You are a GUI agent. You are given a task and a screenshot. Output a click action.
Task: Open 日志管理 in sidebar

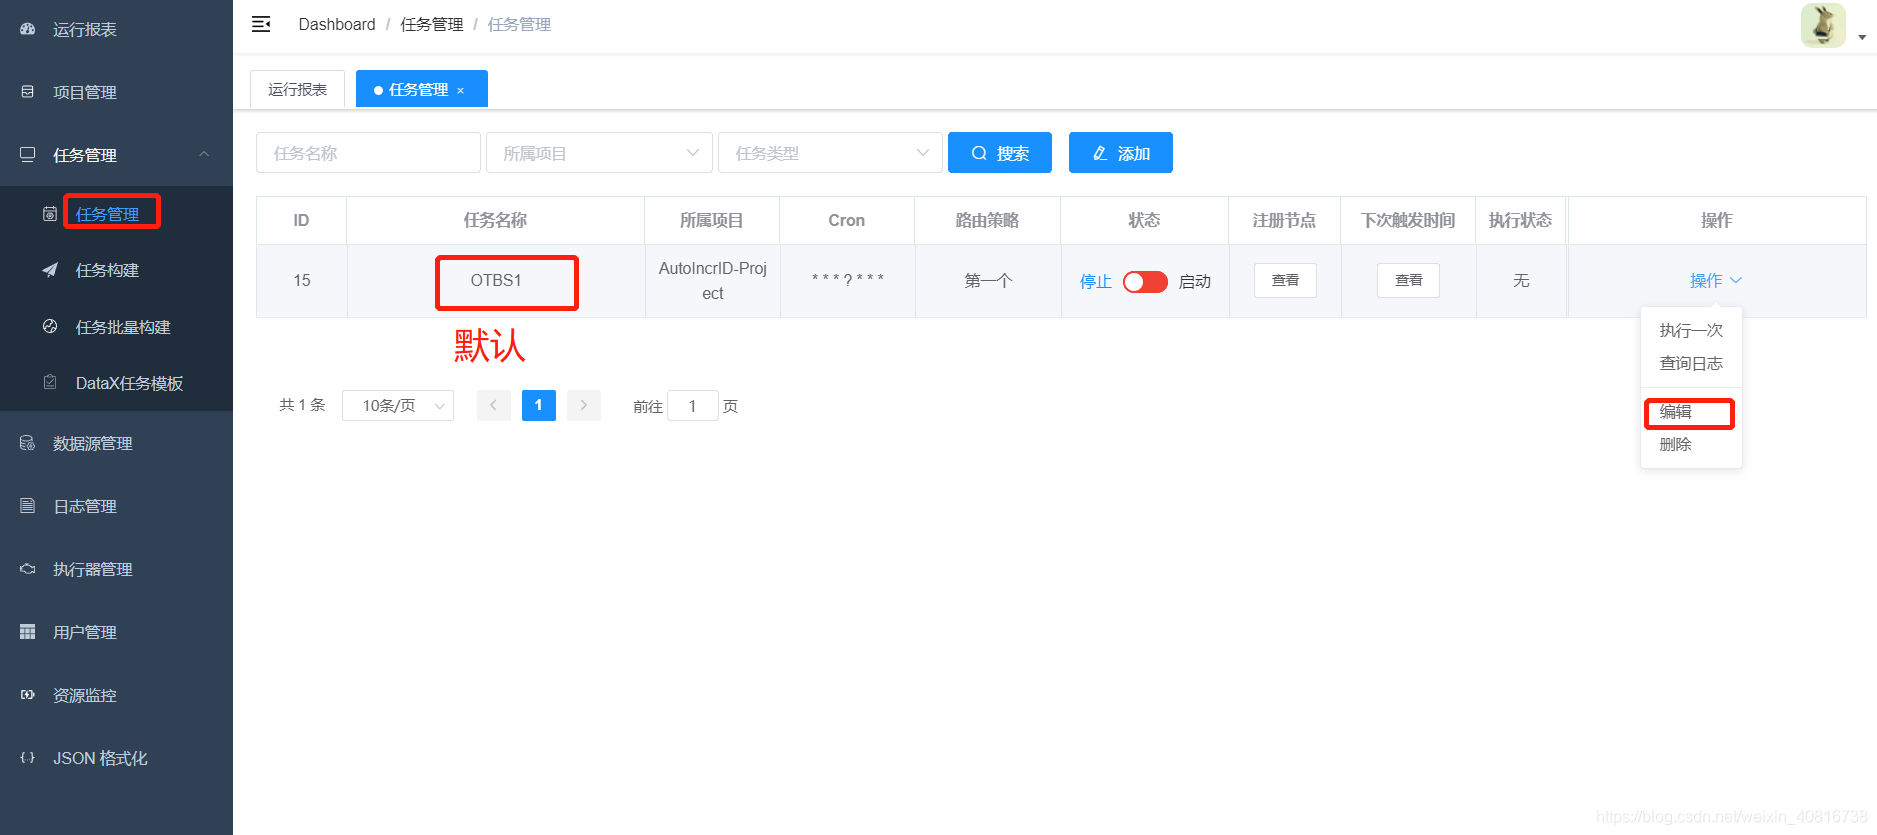click(116, 506)
